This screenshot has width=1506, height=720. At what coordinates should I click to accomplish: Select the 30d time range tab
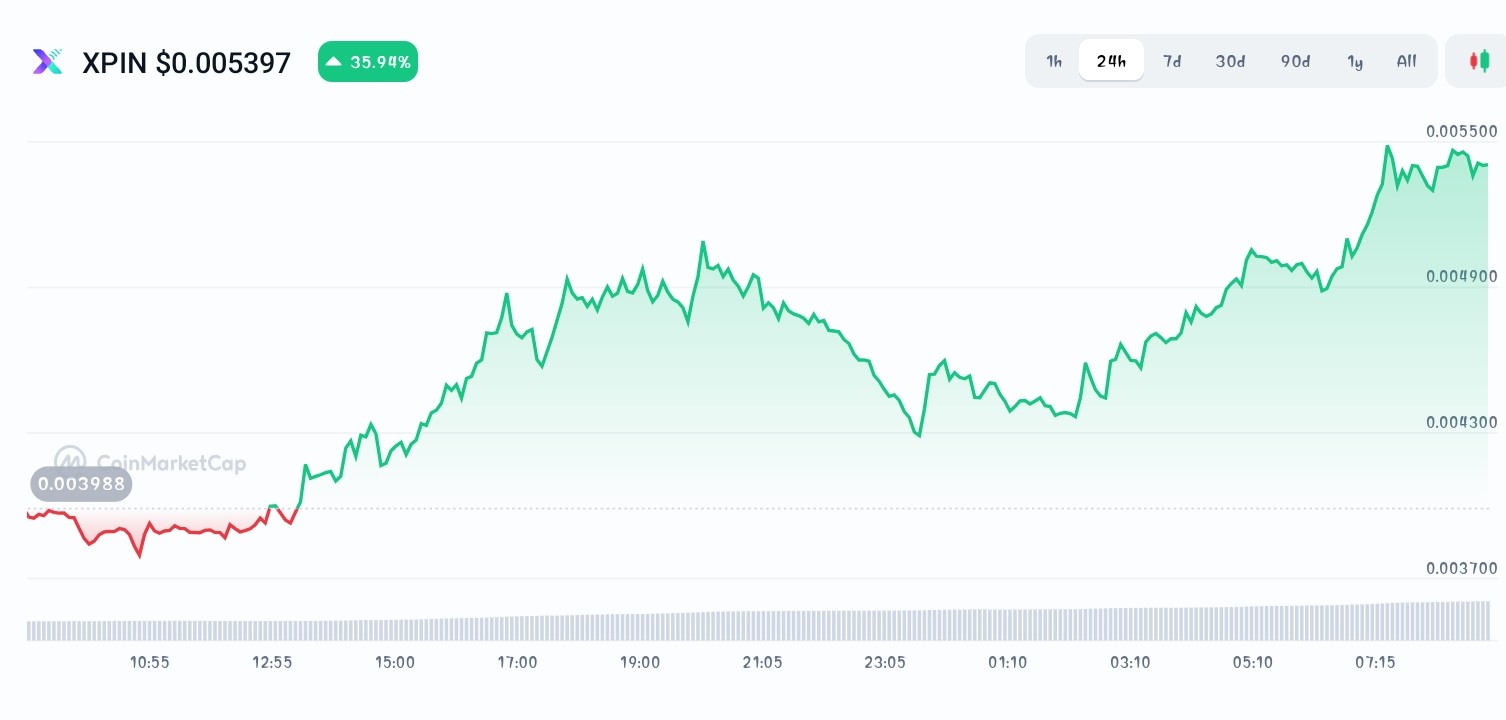tap(1230, 61)
